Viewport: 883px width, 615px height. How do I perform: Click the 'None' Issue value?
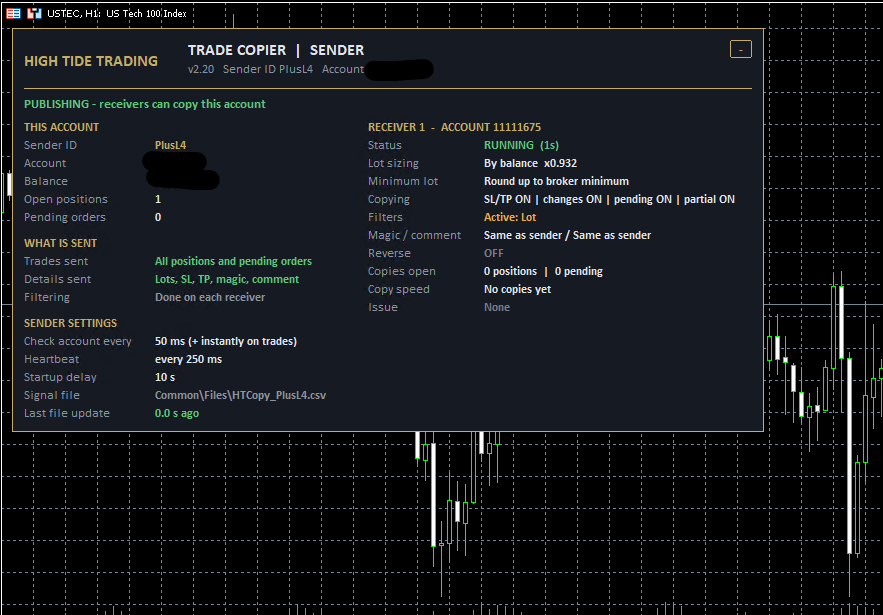[x=497, y=308]
